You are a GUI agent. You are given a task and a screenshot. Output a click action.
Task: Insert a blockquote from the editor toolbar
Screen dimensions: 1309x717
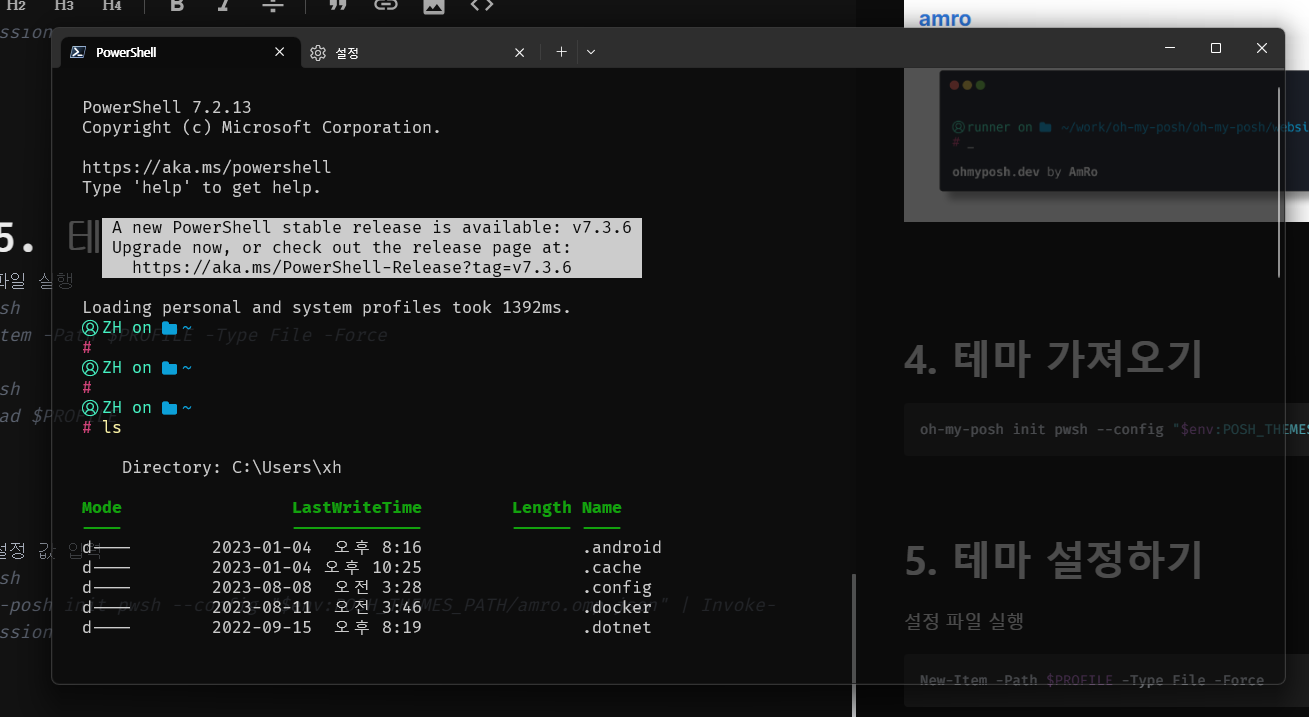click(338, 5)
